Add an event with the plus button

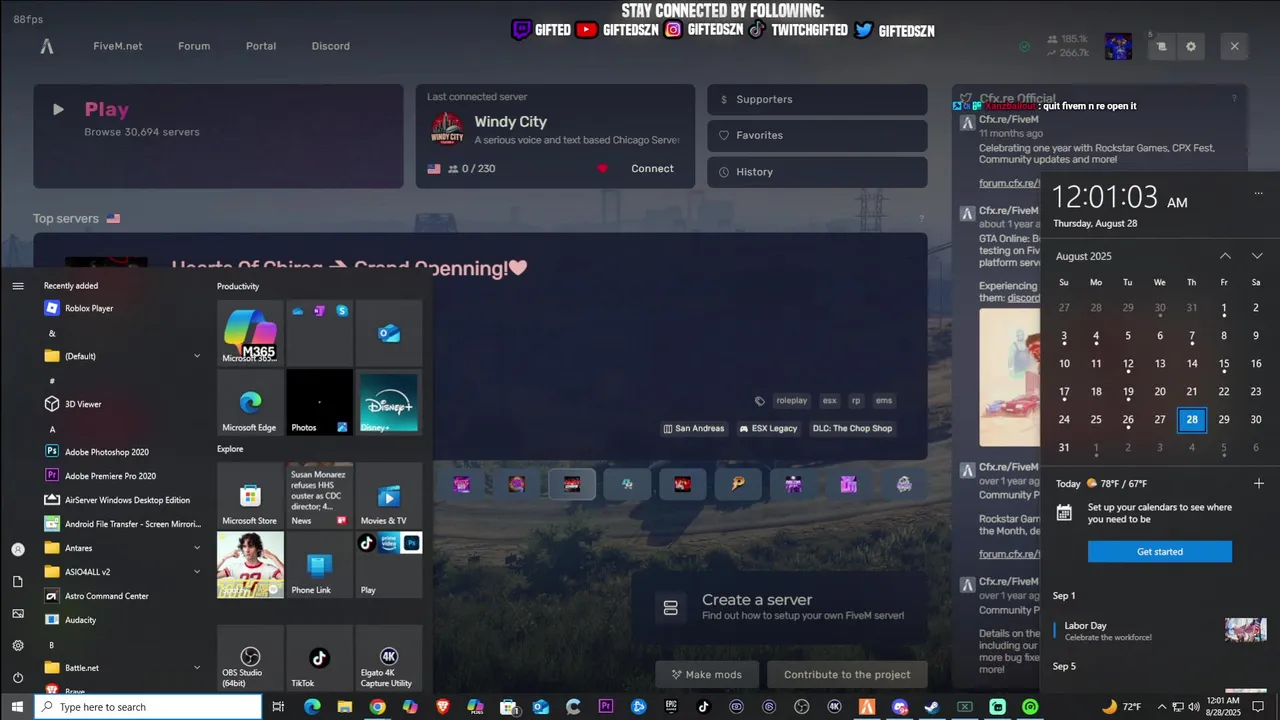pos(1258,484)
